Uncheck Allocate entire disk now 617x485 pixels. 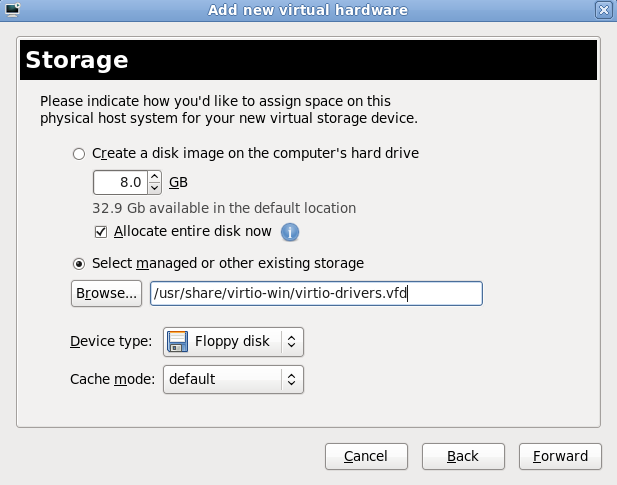(x=100, y=232)
